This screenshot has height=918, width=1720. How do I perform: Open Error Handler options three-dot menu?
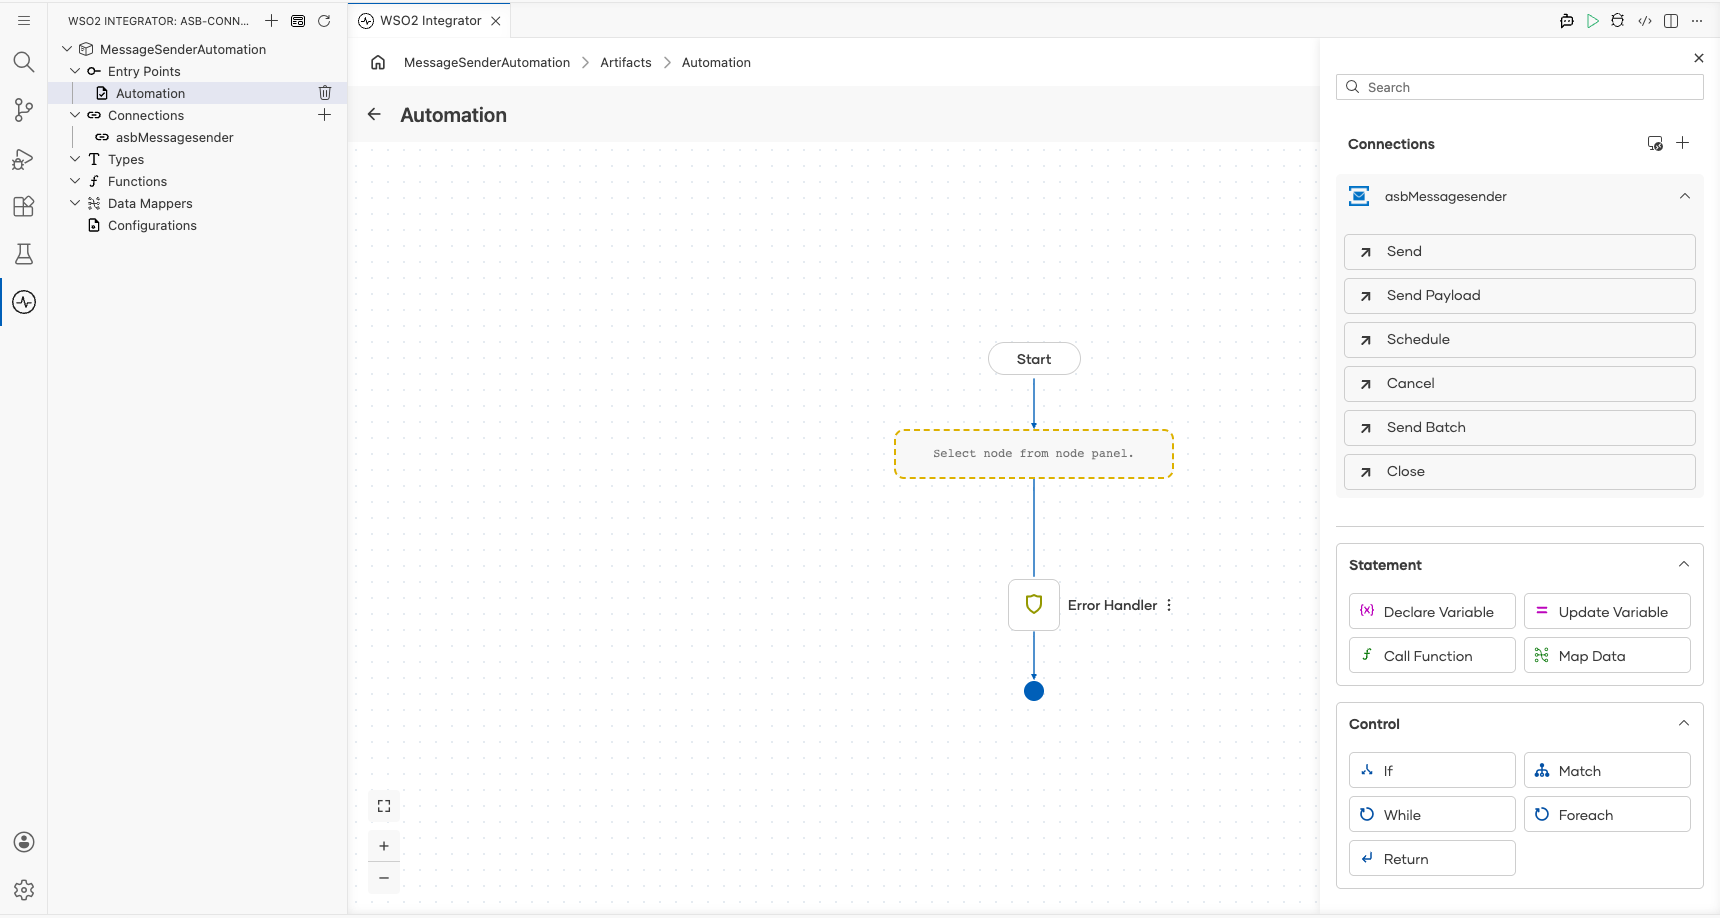pos(1169,605)
